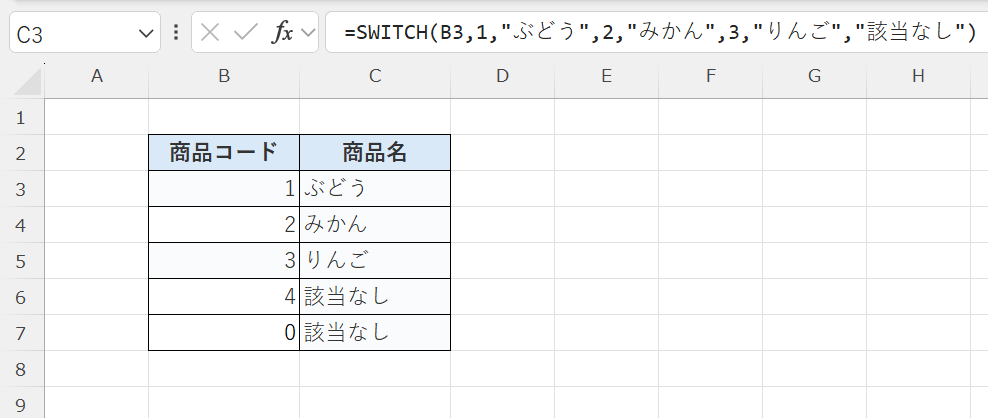The image size is (988, 418).
Task: Click the cell containing りんご
Action: point(374,260)
